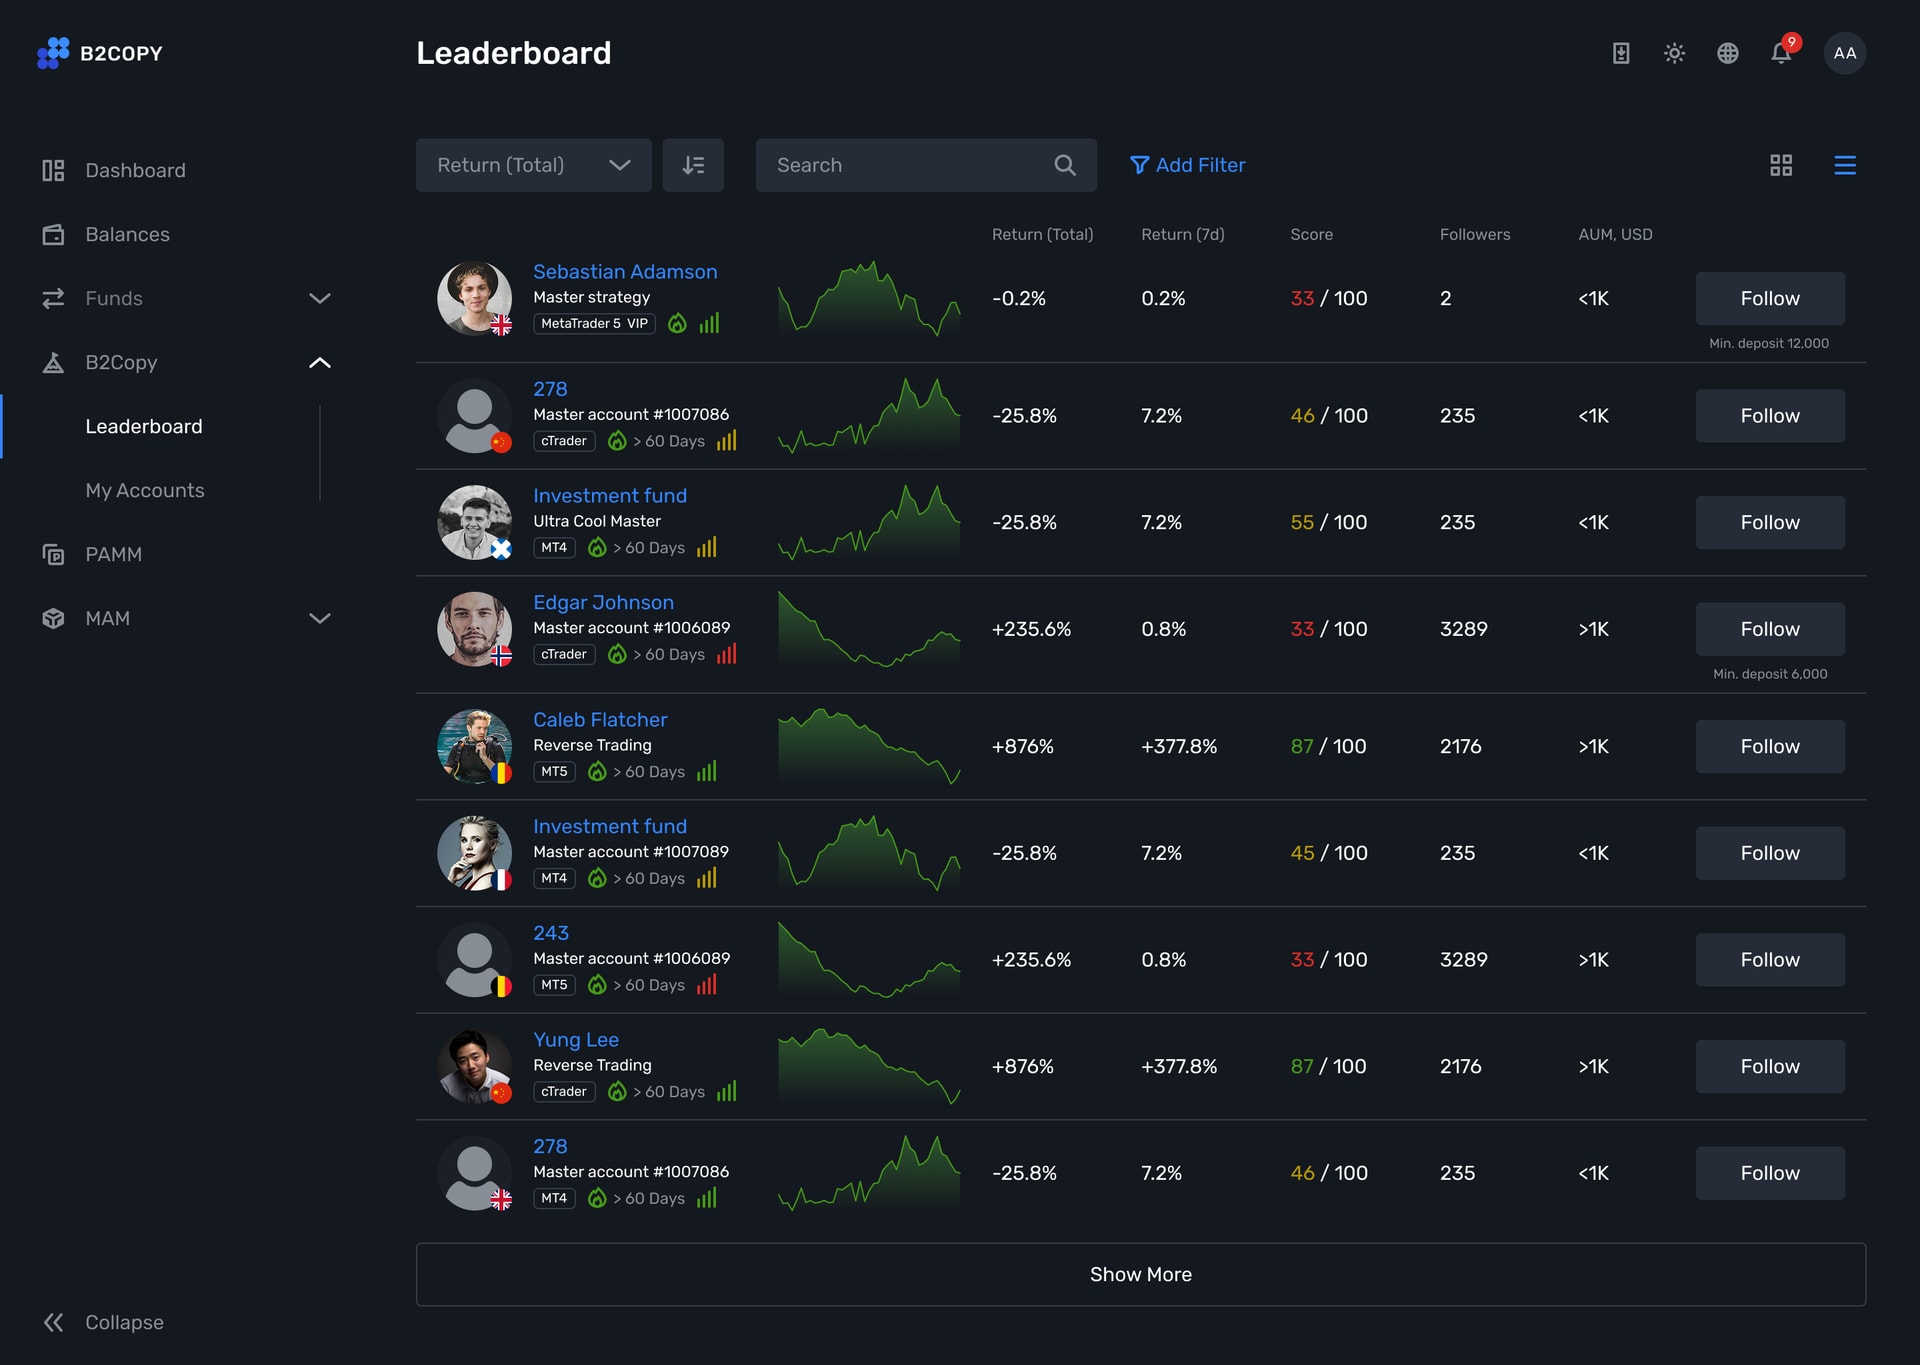
Task: Click the magnifier search icon
Action: pos(1065,165)
